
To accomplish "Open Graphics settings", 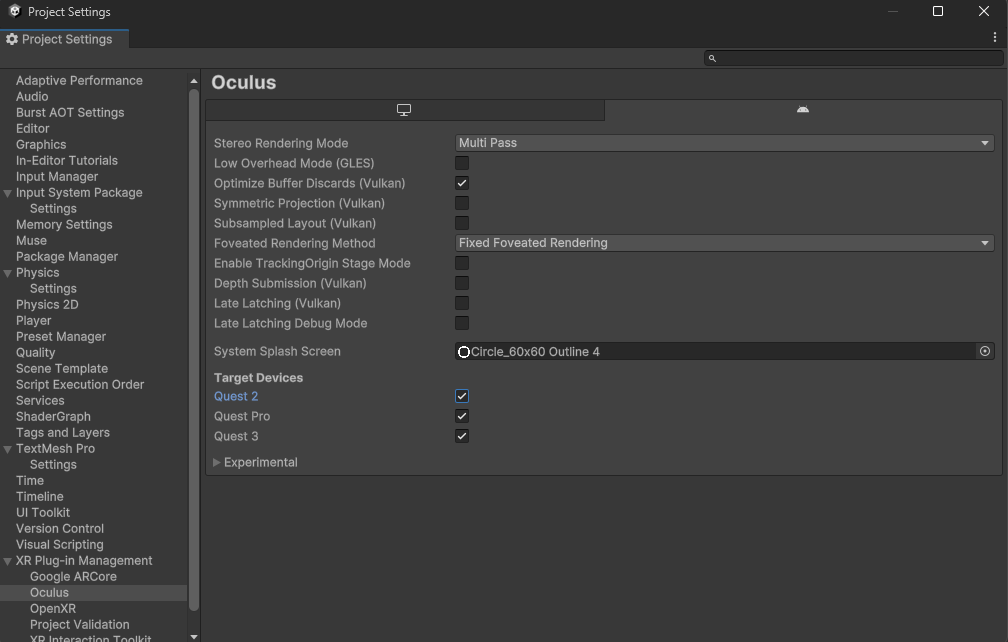I will coord(41,145).
